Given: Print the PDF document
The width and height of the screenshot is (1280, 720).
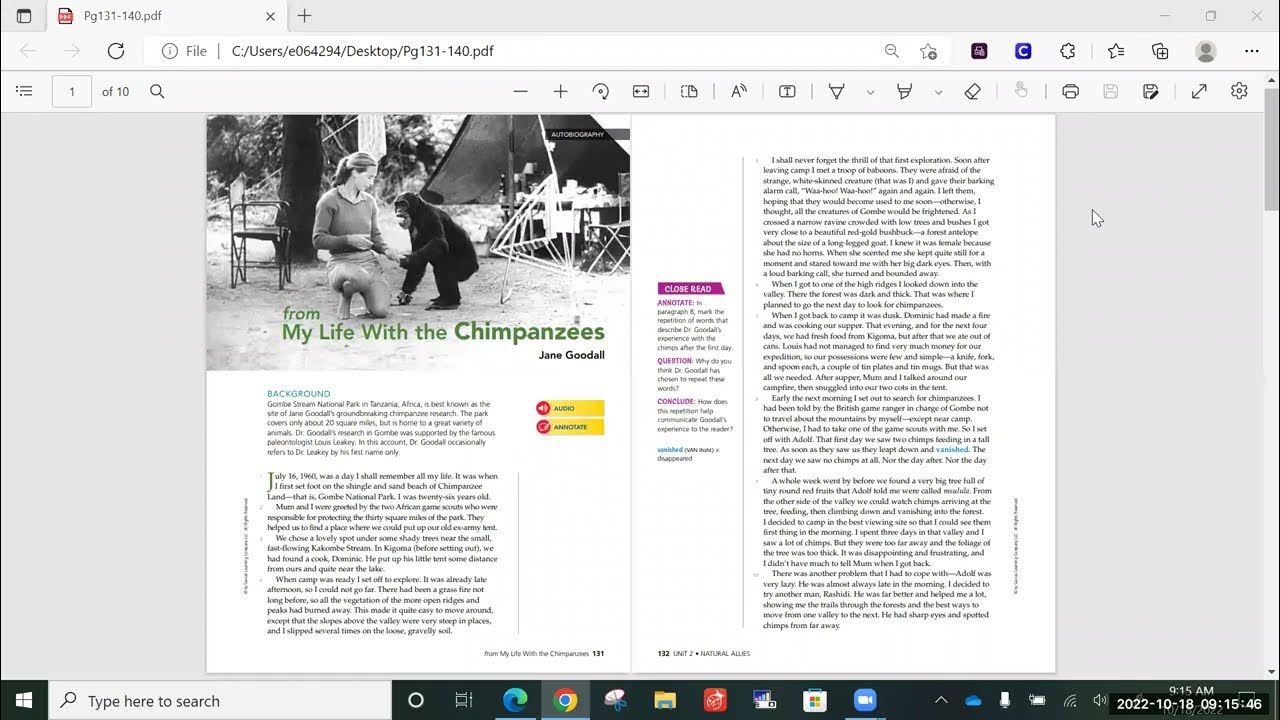Looking at the screenshot, I should 1070,91.
